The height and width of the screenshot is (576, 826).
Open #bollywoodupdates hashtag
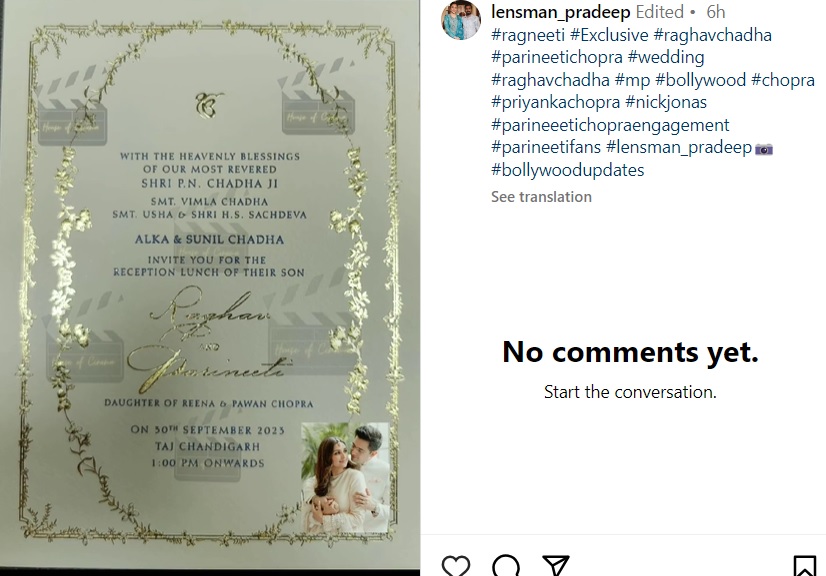(567, 170)
